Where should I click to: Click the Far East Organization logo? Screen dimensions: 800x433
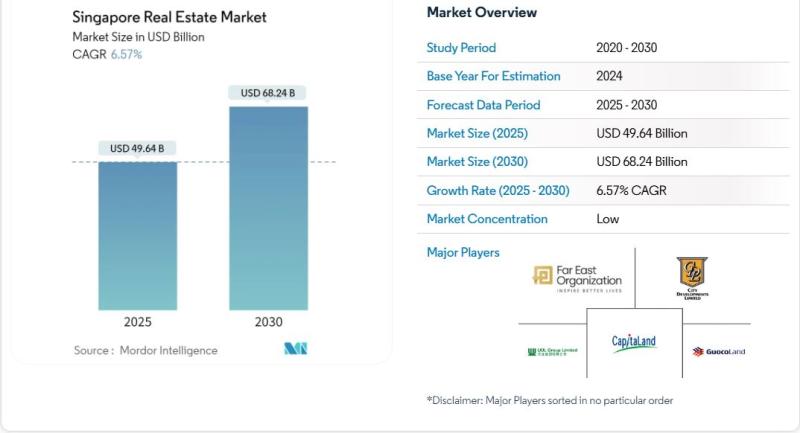point(578,279)
